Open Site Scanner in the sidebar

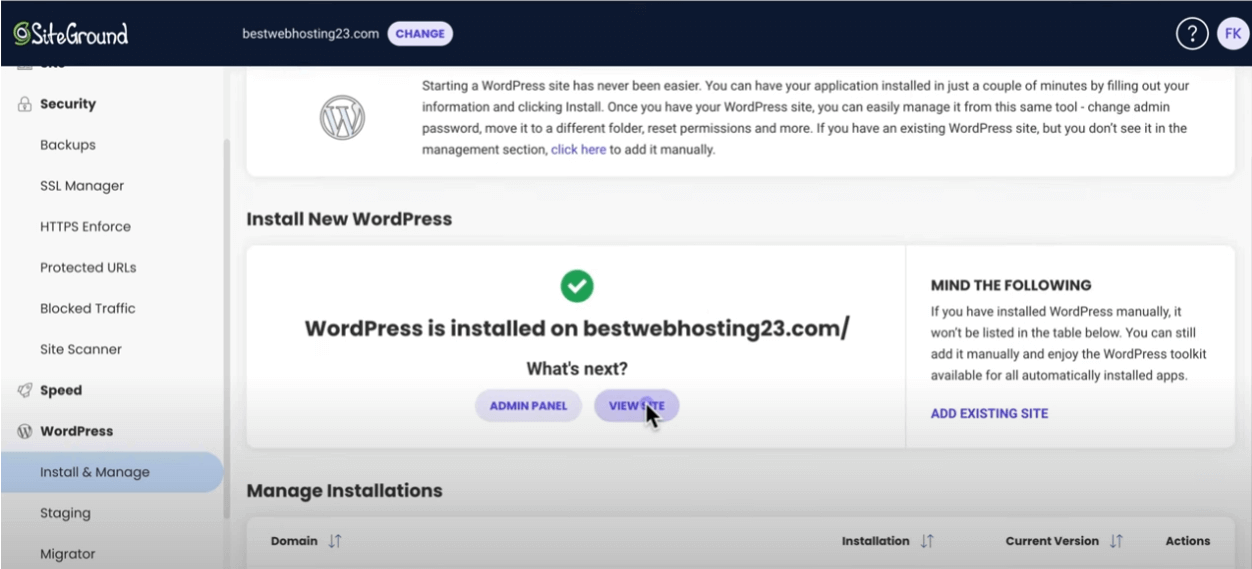(x=81, y=350)
